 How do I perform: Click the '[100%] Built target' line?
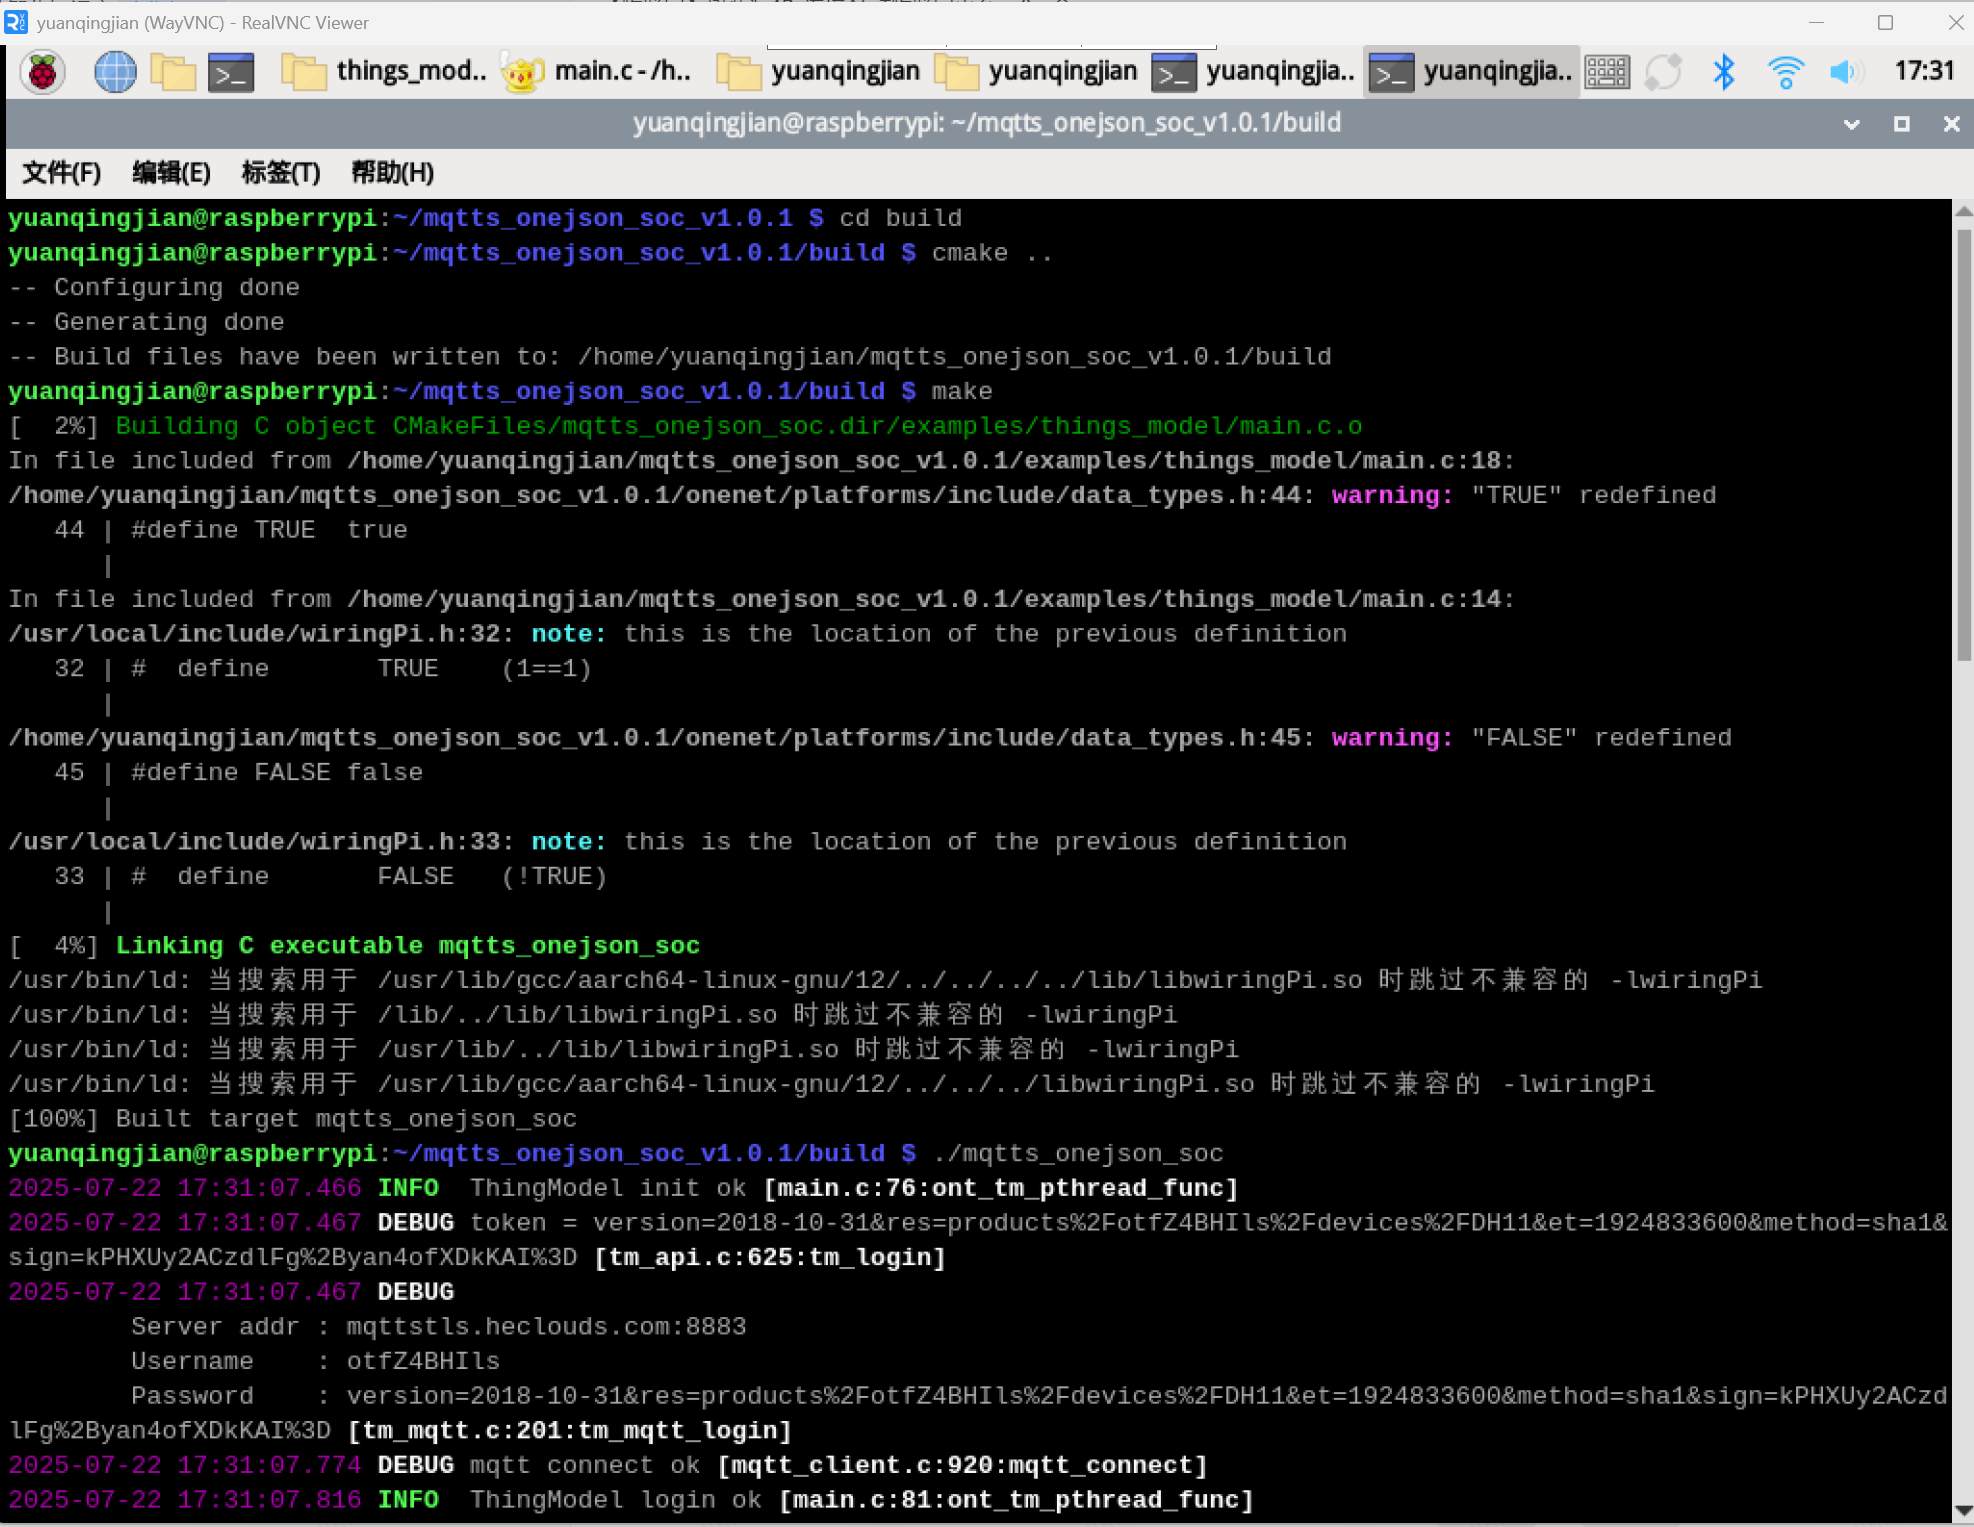pyautogui.click(x=293, y=1119)
